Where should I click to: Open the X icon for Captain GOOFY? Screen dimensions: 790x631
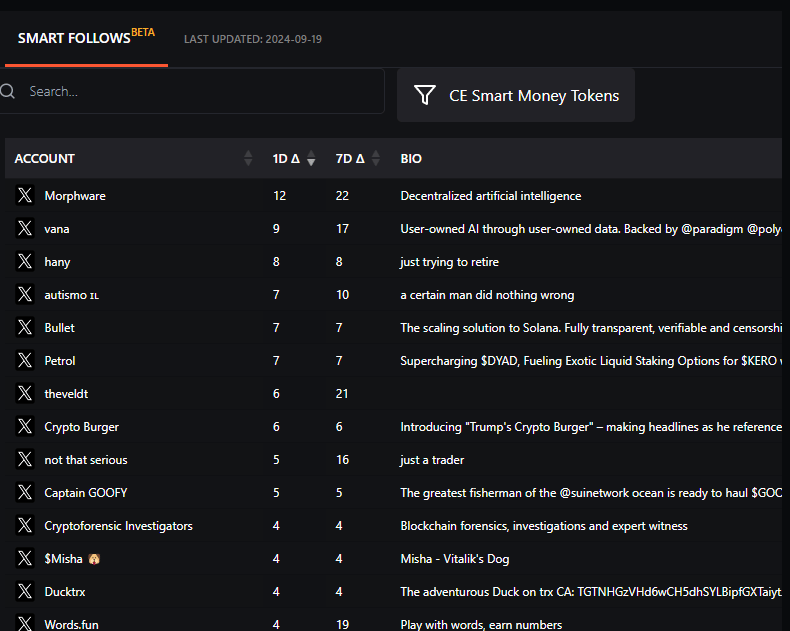(x=25, y=492)
